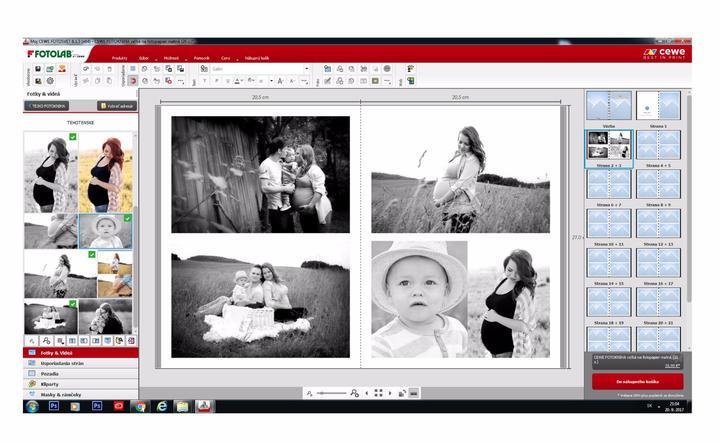
Task: Open the Pomocník menu
Action: (x=204, y=58)
